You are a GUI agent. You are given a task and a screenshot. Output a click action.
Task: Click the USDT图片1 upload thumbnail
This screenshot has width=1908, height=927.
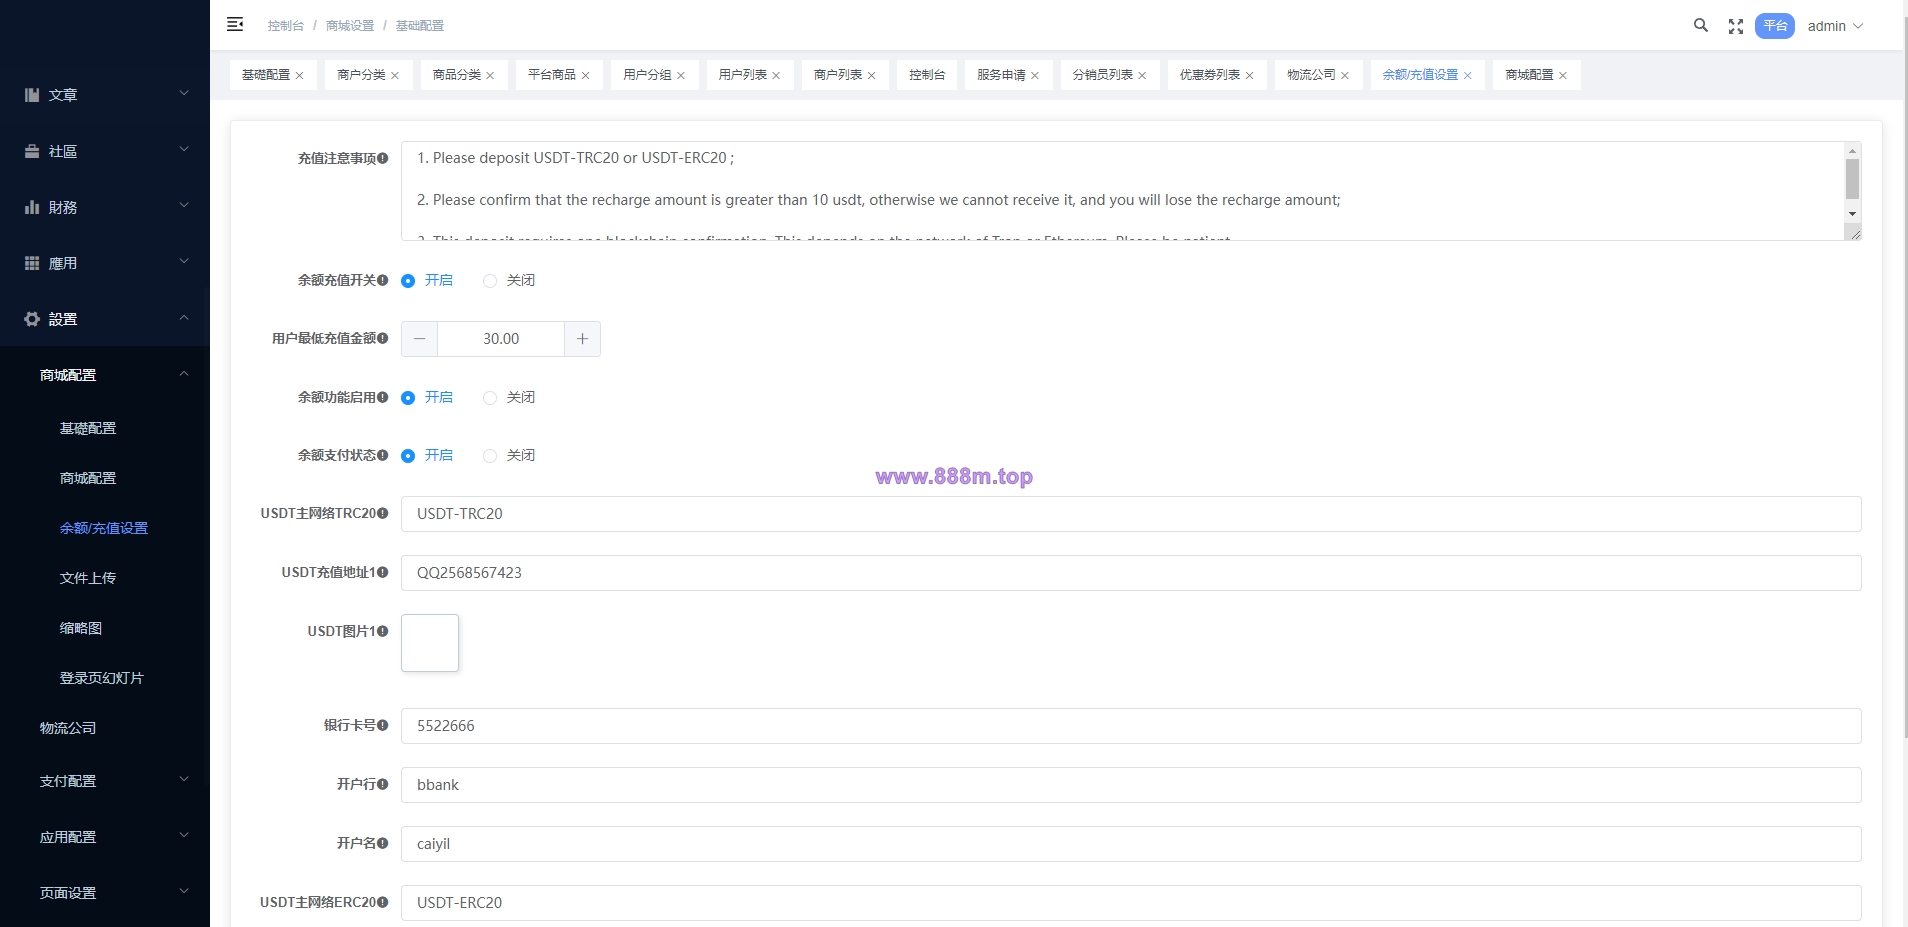(430, 643)
